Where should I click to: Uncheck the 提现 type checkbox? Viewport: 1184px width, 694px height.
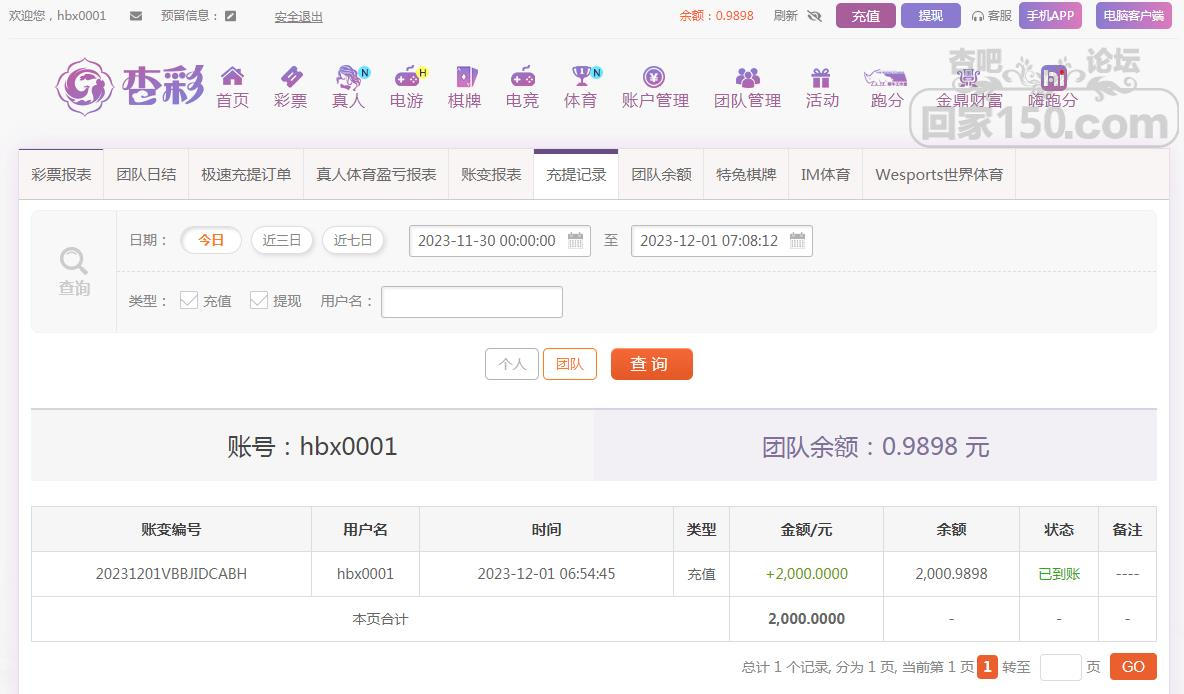259,300
